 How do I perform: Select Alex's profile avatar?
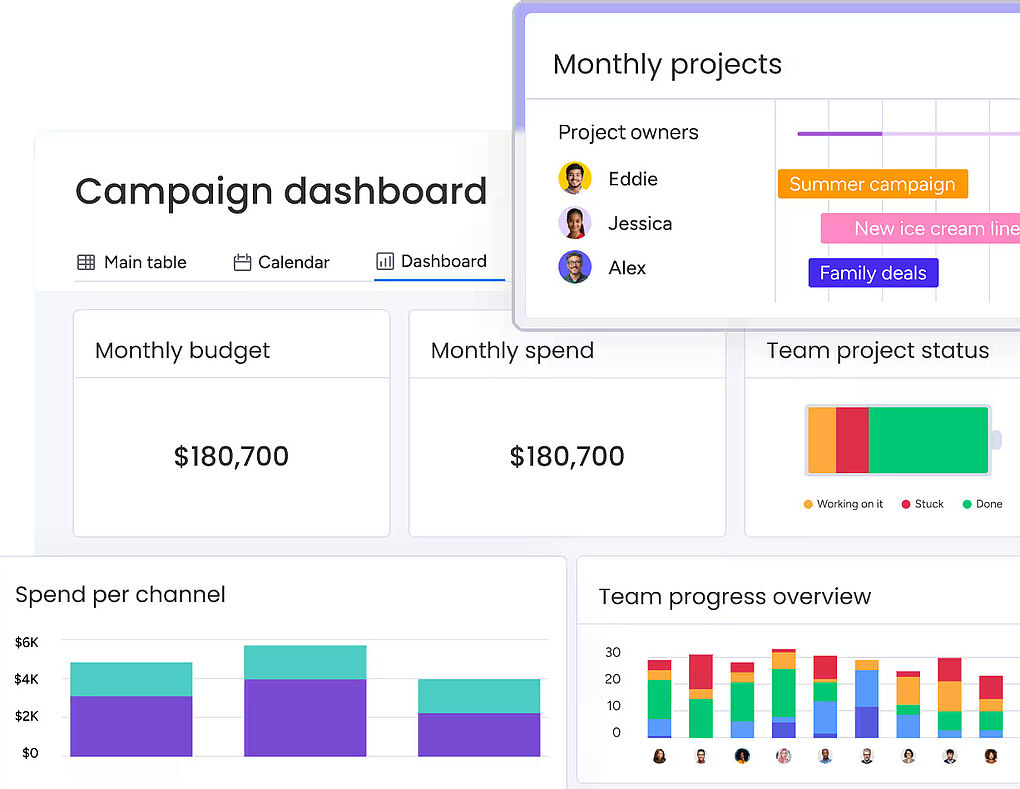(574, 267)
